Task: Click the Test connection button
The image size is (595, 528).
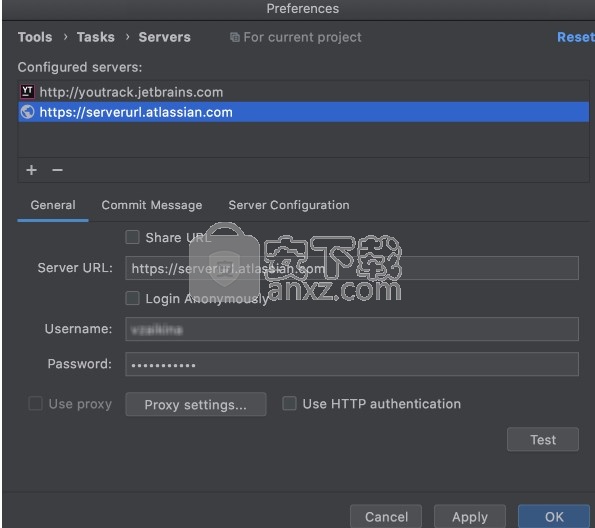Action: (543, 440)
